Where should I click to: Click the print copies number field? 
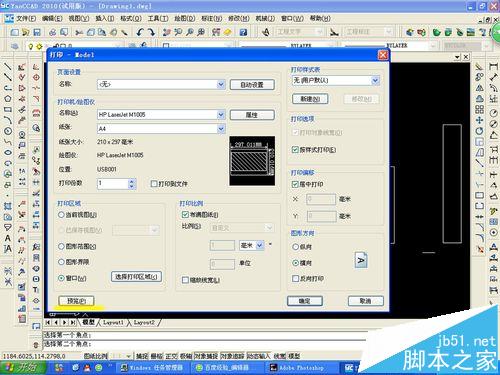click(113, 184)
